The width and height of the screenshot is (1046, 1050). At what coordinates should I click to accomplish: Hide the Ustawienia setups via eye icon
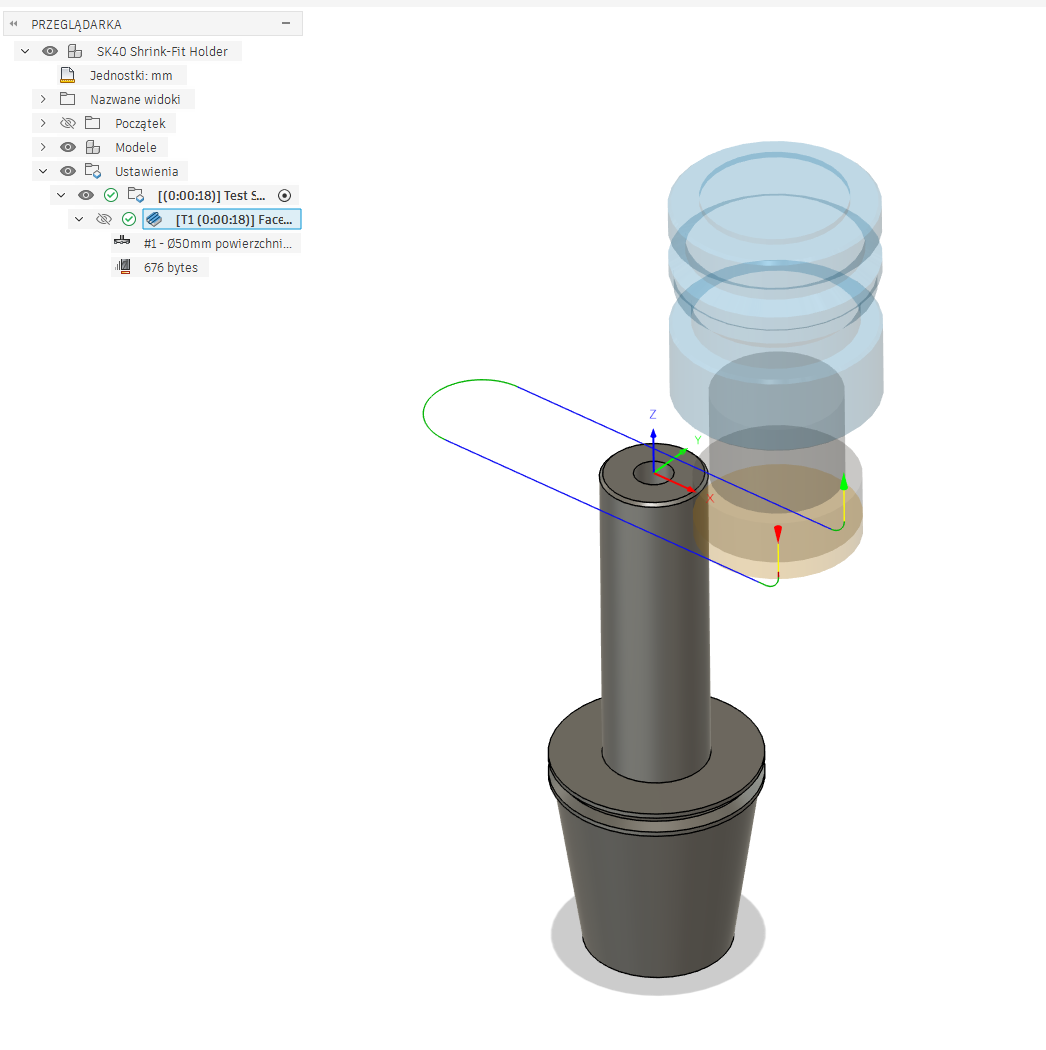(68, 171)
